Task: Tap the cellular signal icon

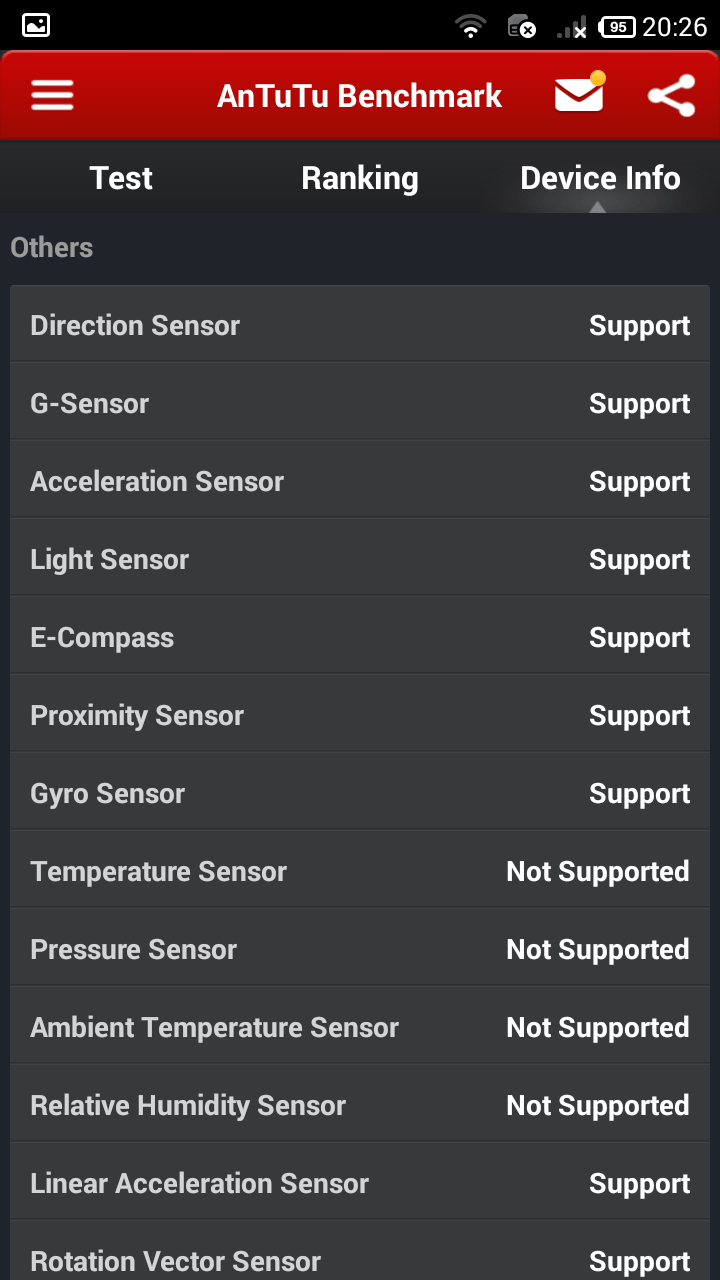Action: (572, 27)
